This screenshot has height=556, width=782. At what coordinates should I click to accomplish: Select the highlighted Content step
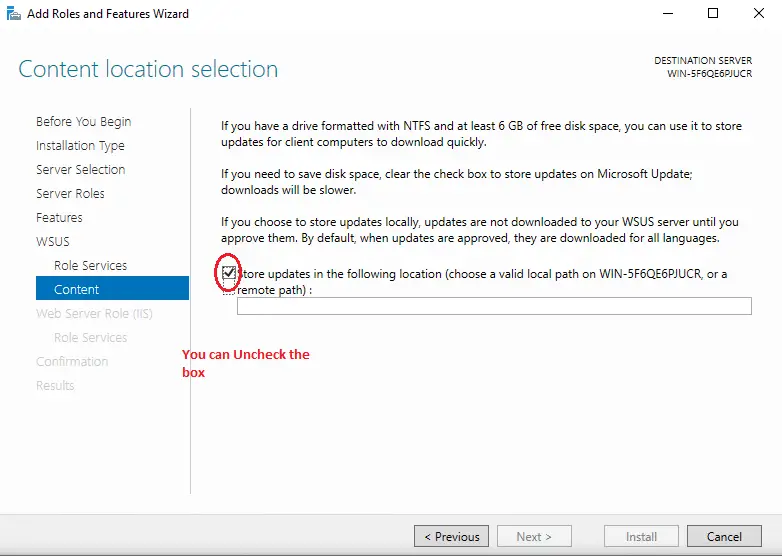[112, 289]
